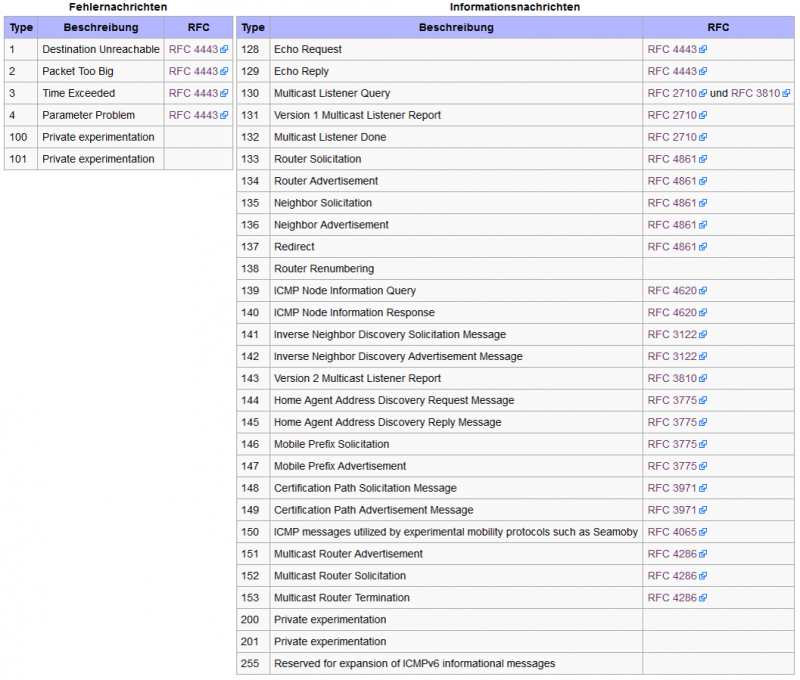Open RFC 3971 link for Certification Path Advertisement
The image size is (800, 680).
point(677,510)
